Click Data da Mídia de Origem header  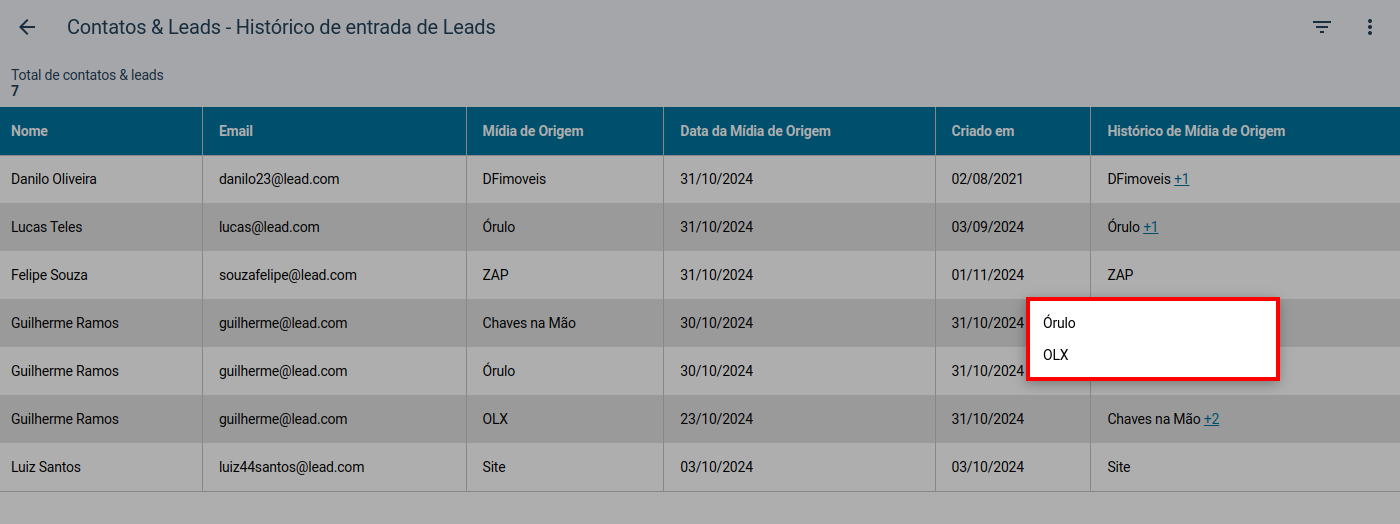(755, 131)
